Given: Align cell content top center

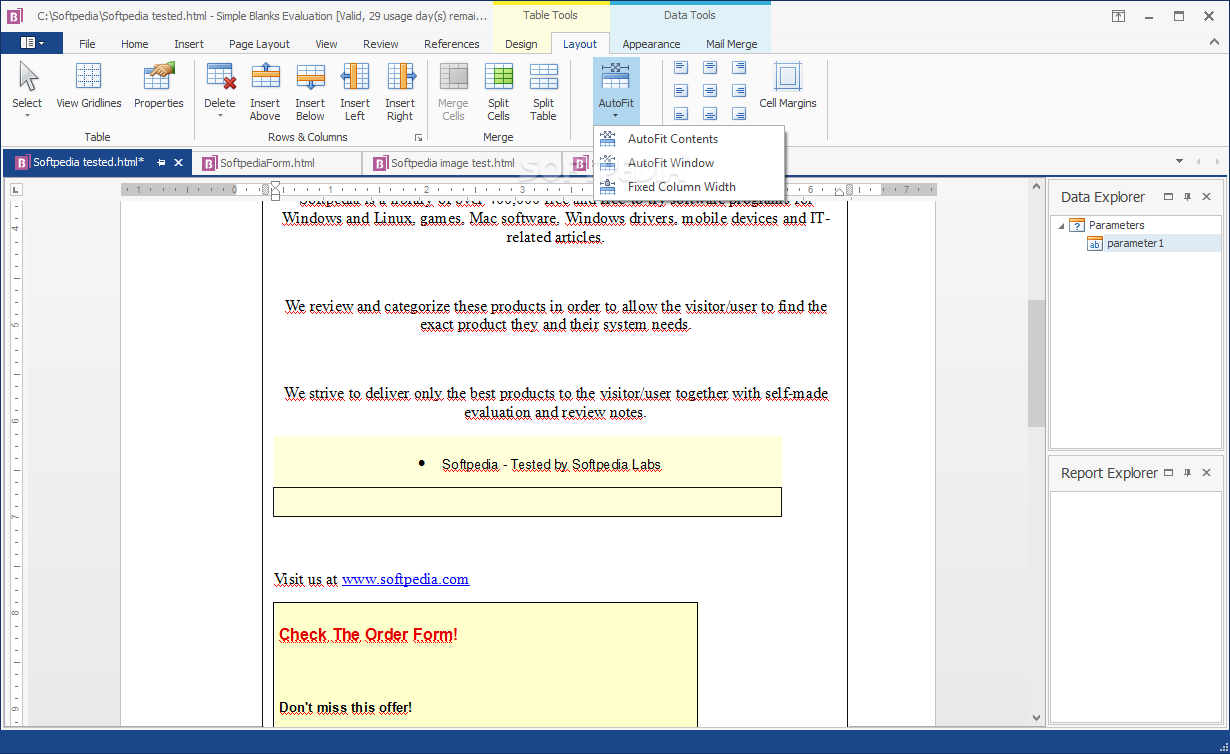Looking at the screenshot, I should click(x=710, y=67).
